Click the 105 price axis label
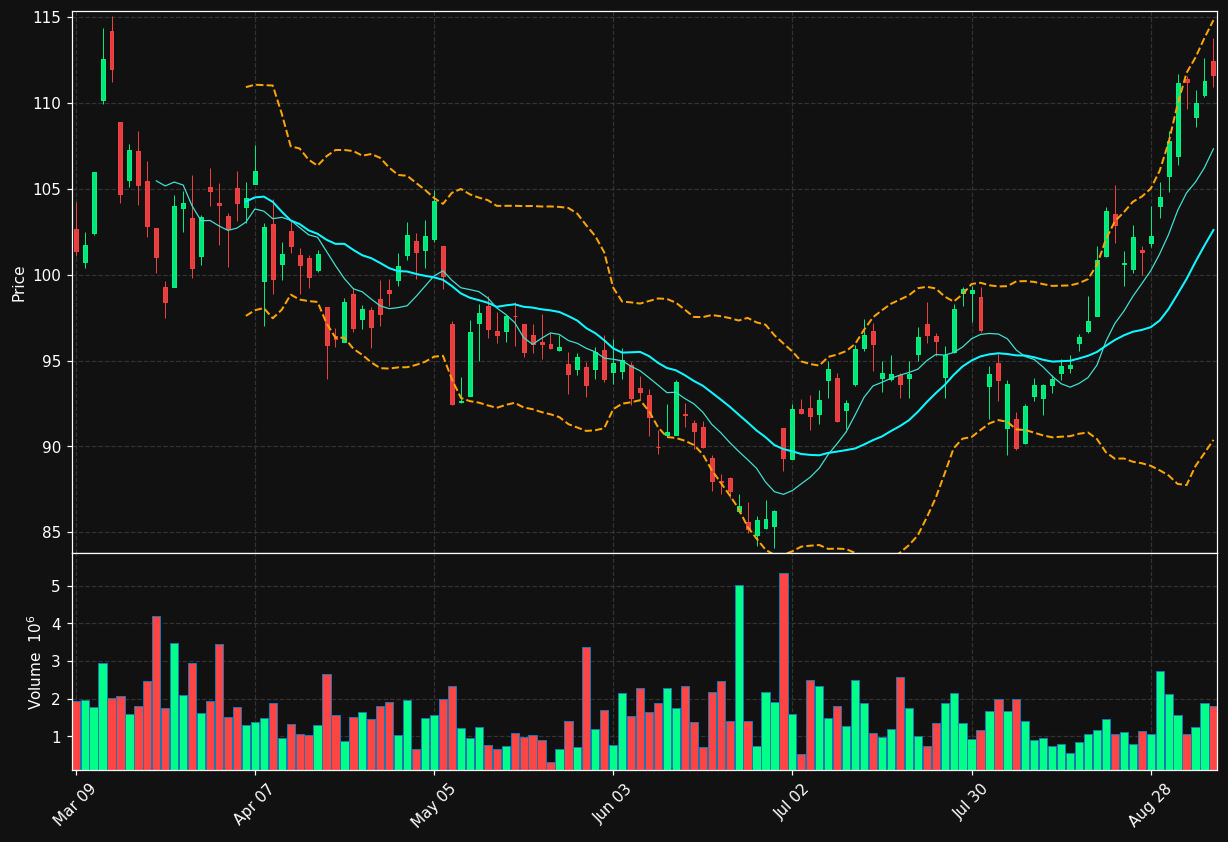1228x842 pixels. click(x=47, y=190)
